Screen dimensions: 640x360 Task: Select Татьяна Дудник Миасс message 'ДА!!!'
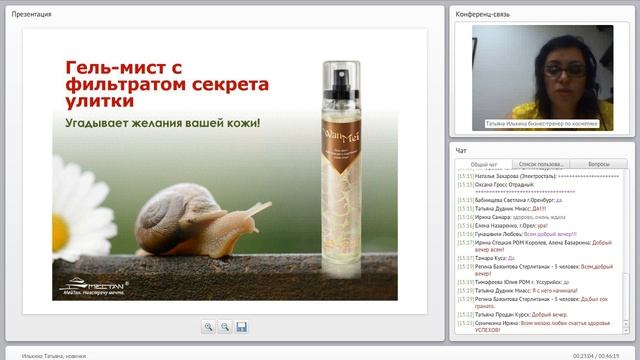[502, 209]
